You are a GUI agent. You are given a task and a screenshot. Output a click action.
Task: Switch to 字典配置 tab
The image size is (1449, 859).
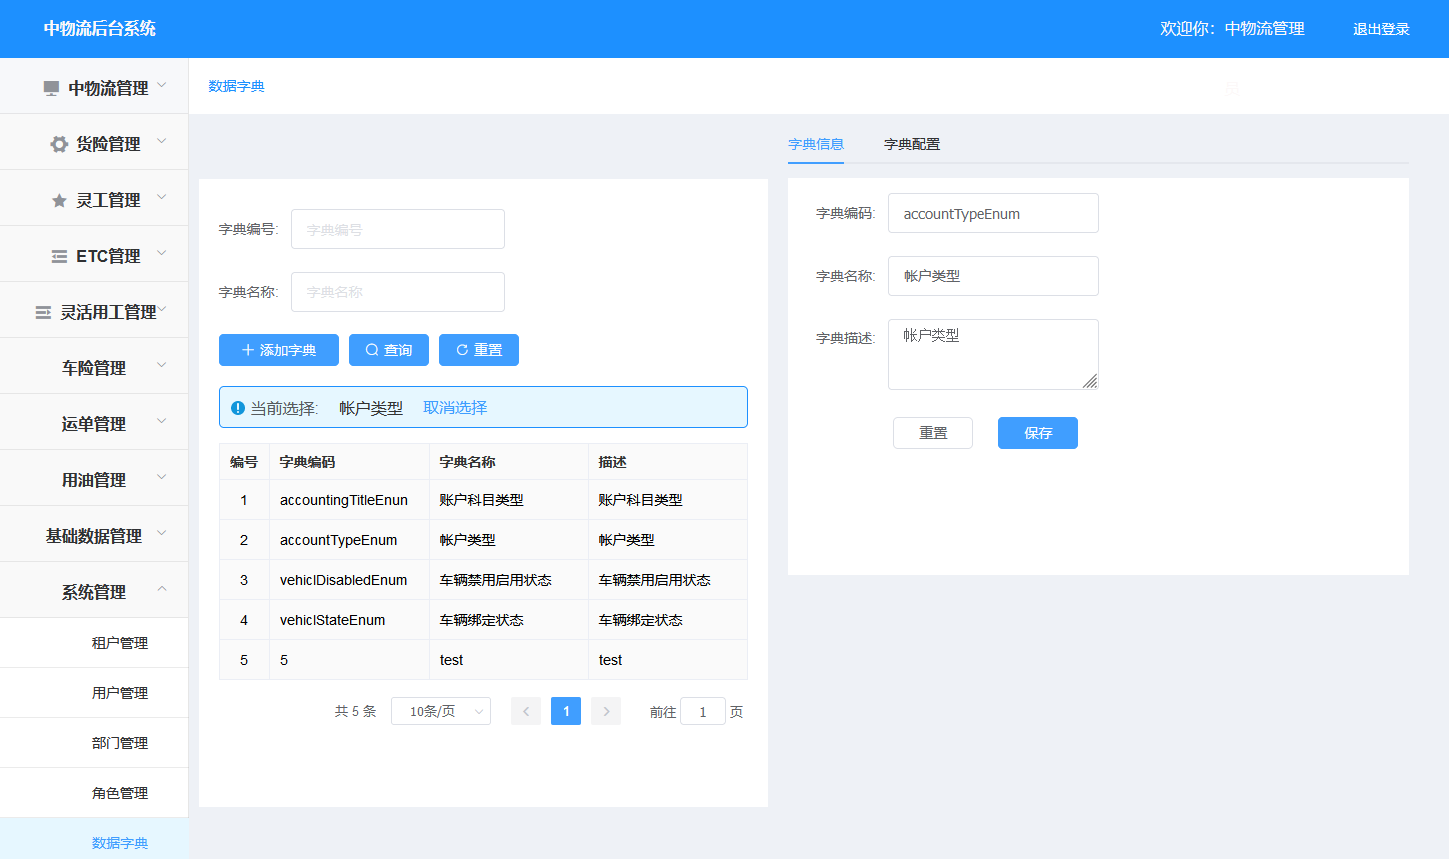912,144
